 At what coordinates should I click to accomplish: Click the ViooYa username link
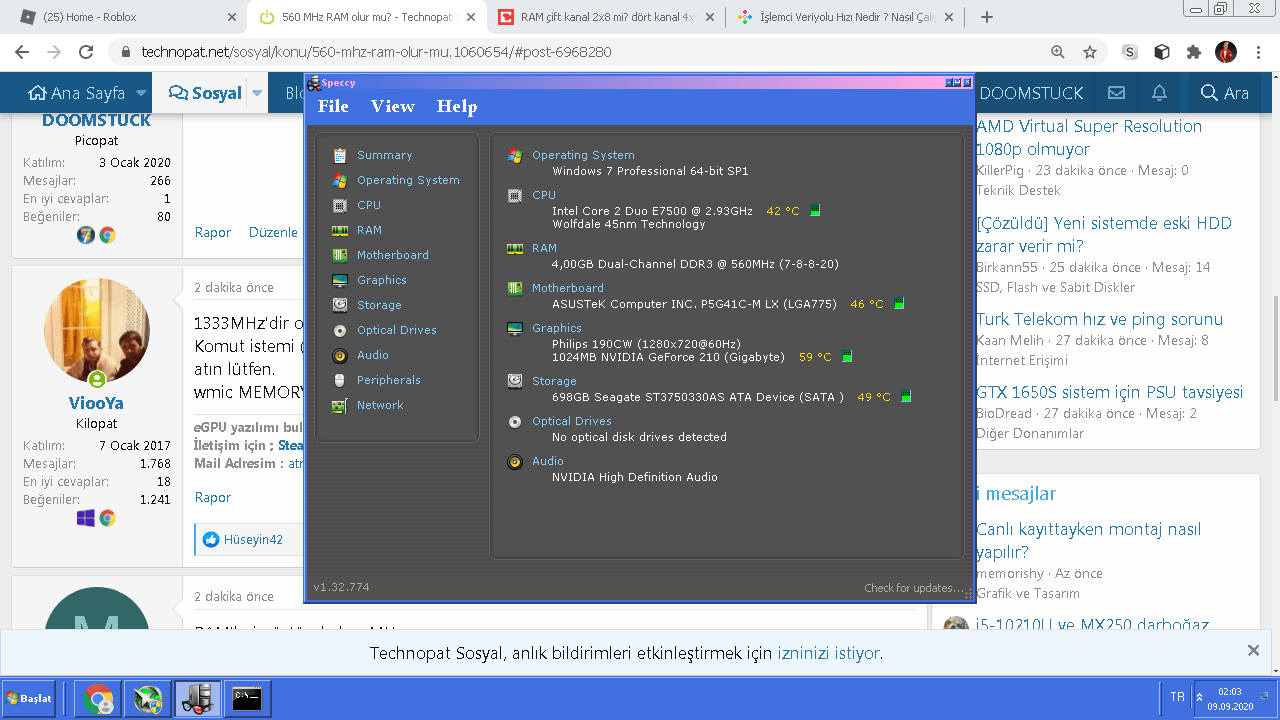click(x=97, y=404)
